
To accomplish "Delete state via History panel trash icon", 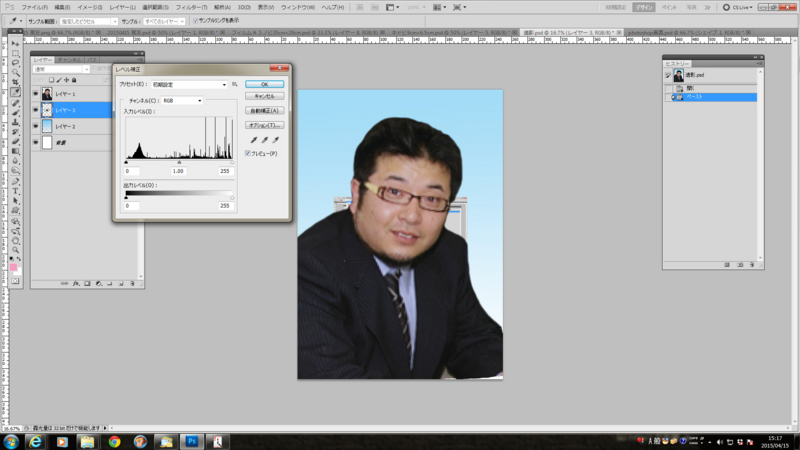I will (752, 265).
